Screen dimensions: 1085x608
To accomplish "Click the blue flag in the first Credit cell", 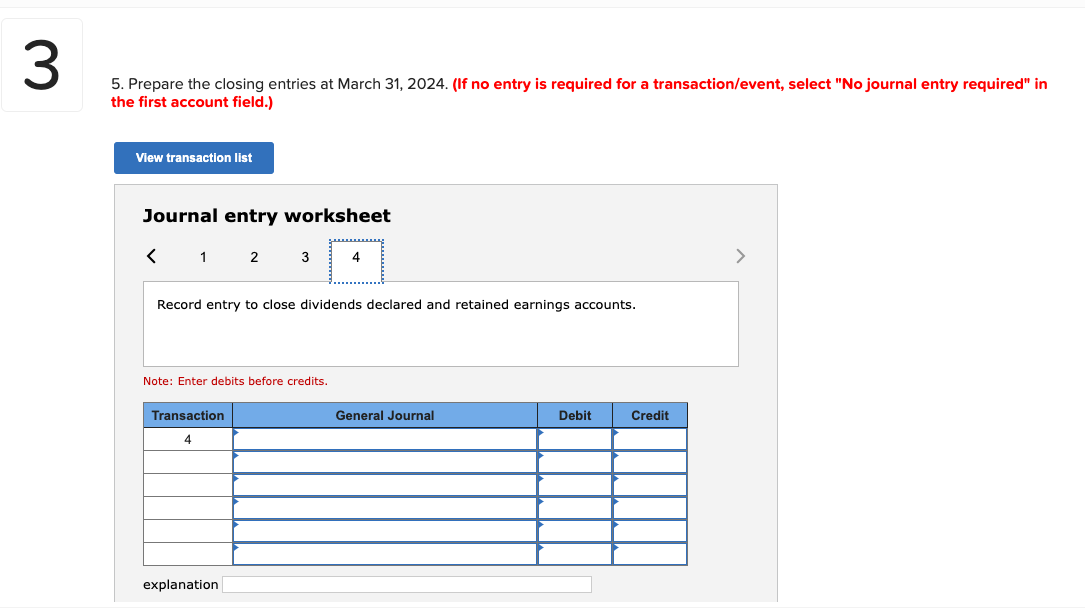I will click(617, 432).
